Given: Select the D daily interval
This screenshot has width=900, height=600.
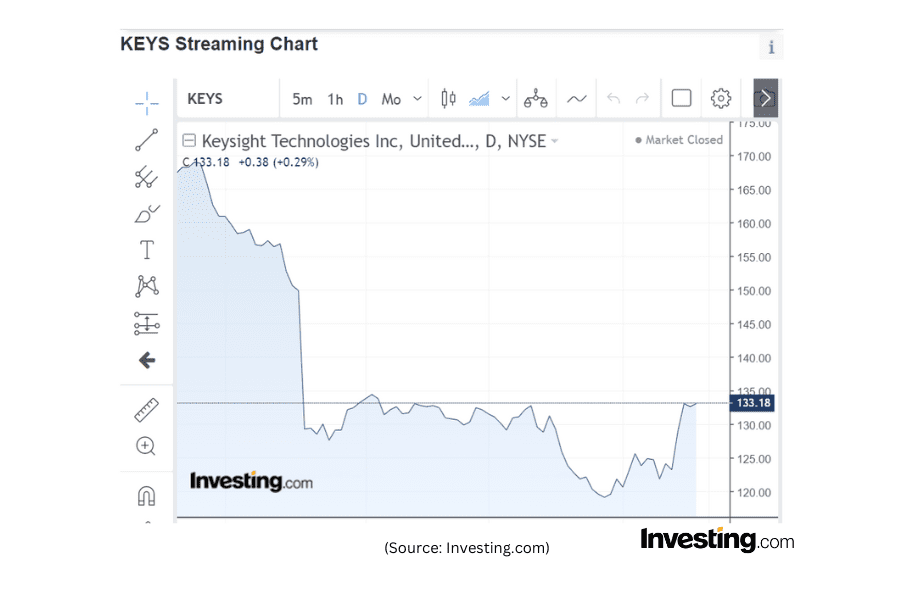Looking at the screenshot, I should (362, 99).
